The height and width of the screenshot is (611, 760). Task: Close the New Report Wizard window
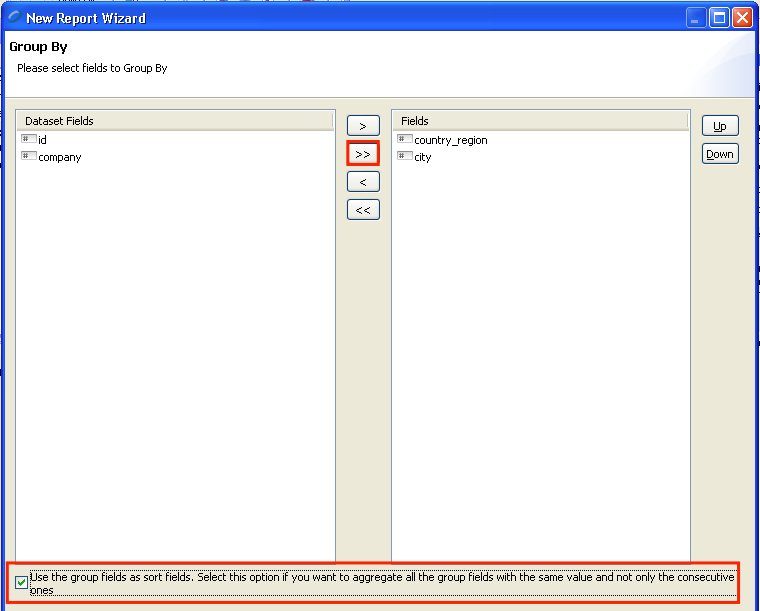pos(743,18)
